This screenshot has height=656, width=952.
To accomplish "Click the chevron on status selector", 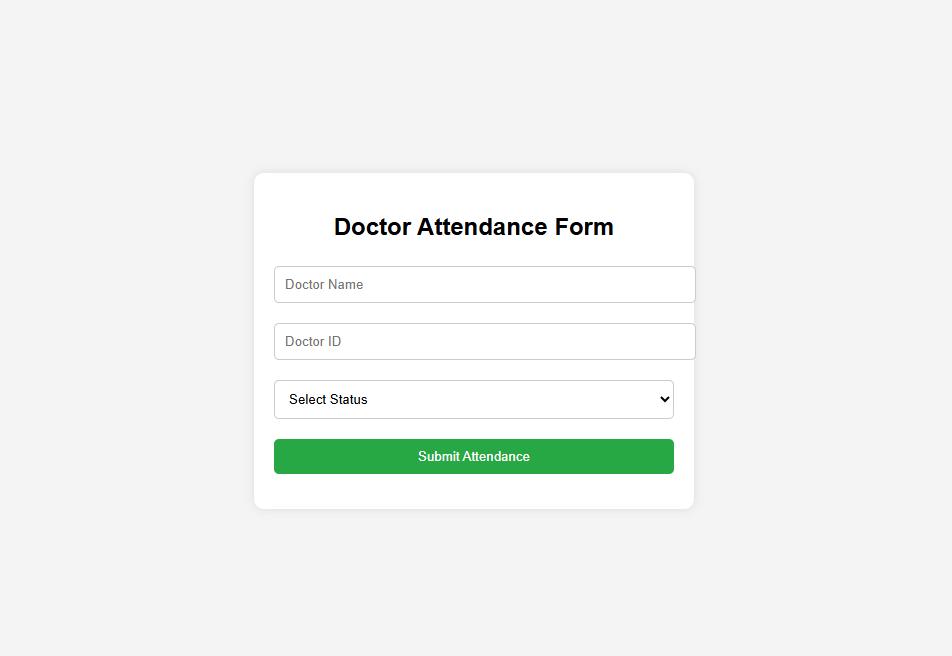I will [x=665, y=399].
